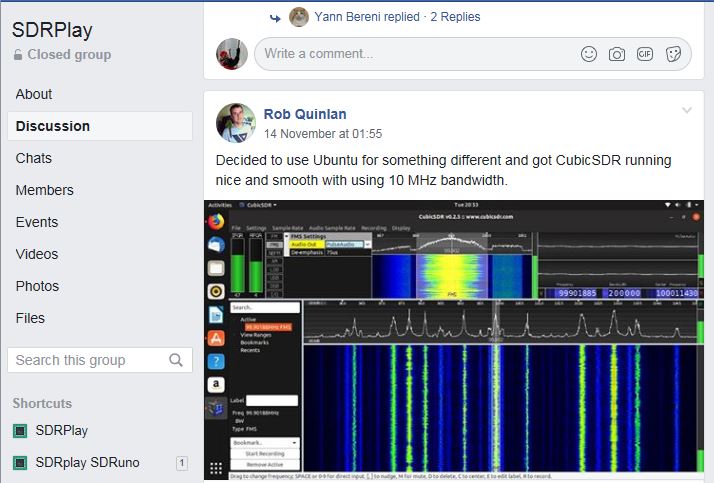Click the Wi-Fi icon in Ubuntu top bar
Image resolution: width=714 pixels, height=483 pixels.
click(x=668, y=205)
